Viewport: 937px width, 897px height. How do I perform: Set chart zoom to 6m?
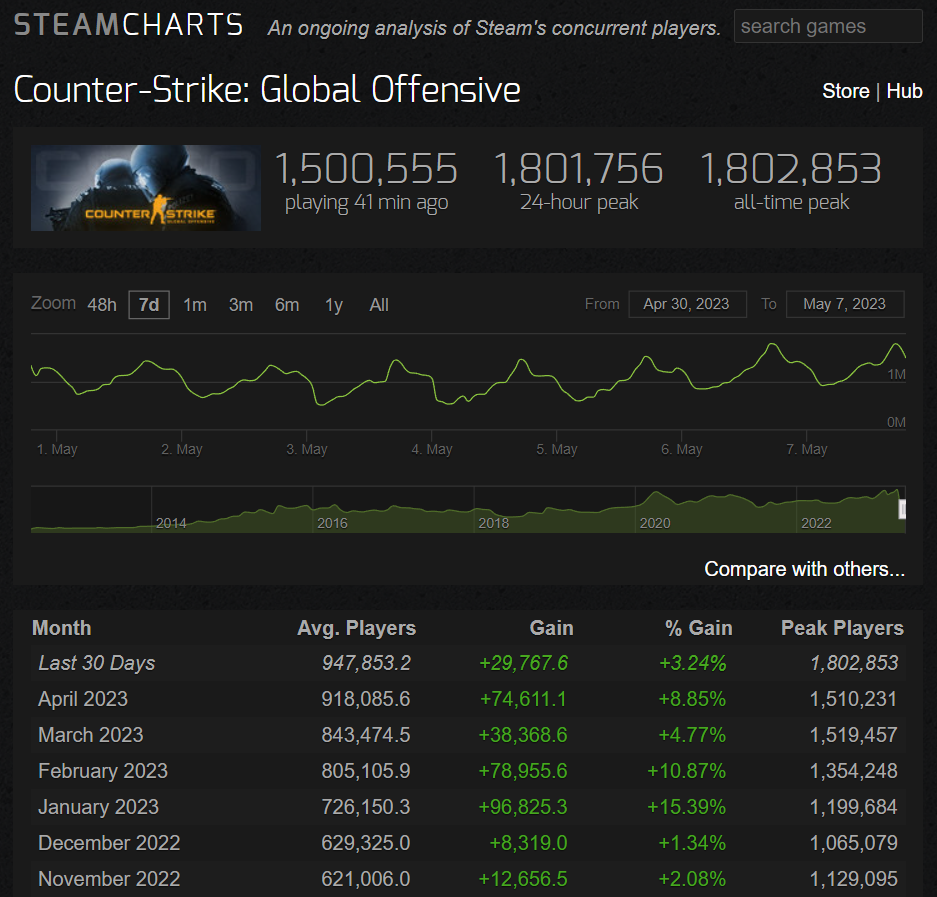(x=287, y=305)
